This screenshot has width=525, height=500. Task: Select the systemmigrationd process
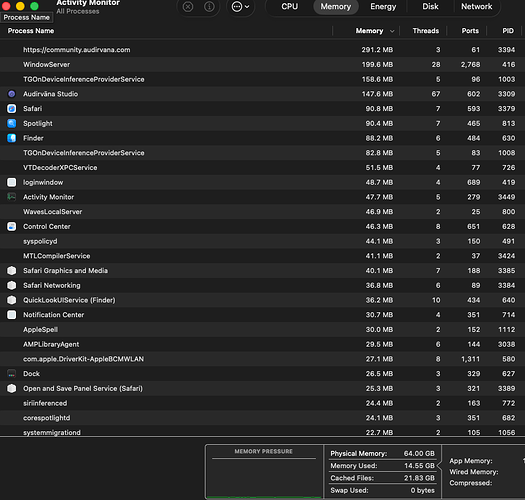(x=262, y=432)
